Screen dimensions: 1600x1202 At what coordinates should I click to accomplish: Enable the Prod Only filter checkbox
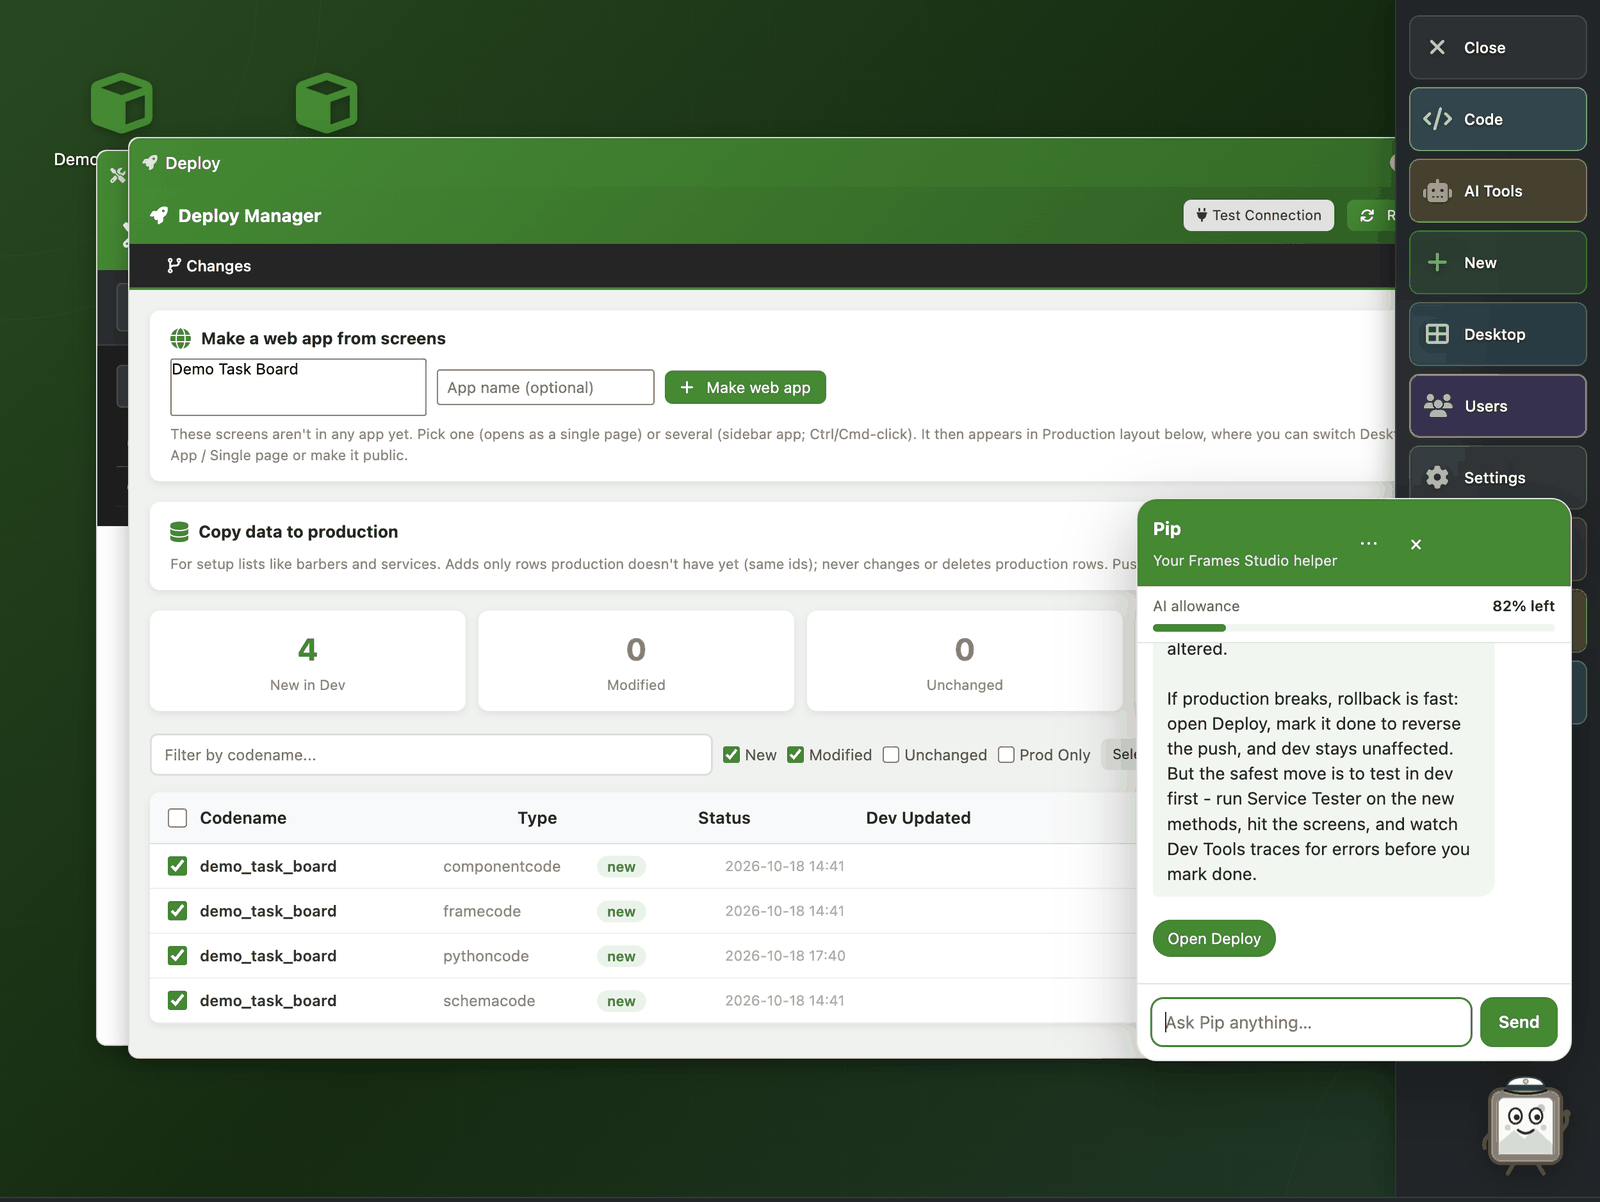[1006, 755]
